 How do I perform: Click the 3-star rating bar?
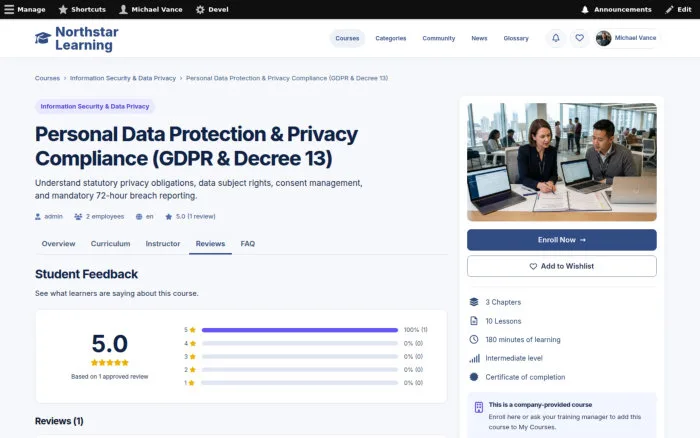(x=300, y=357)
